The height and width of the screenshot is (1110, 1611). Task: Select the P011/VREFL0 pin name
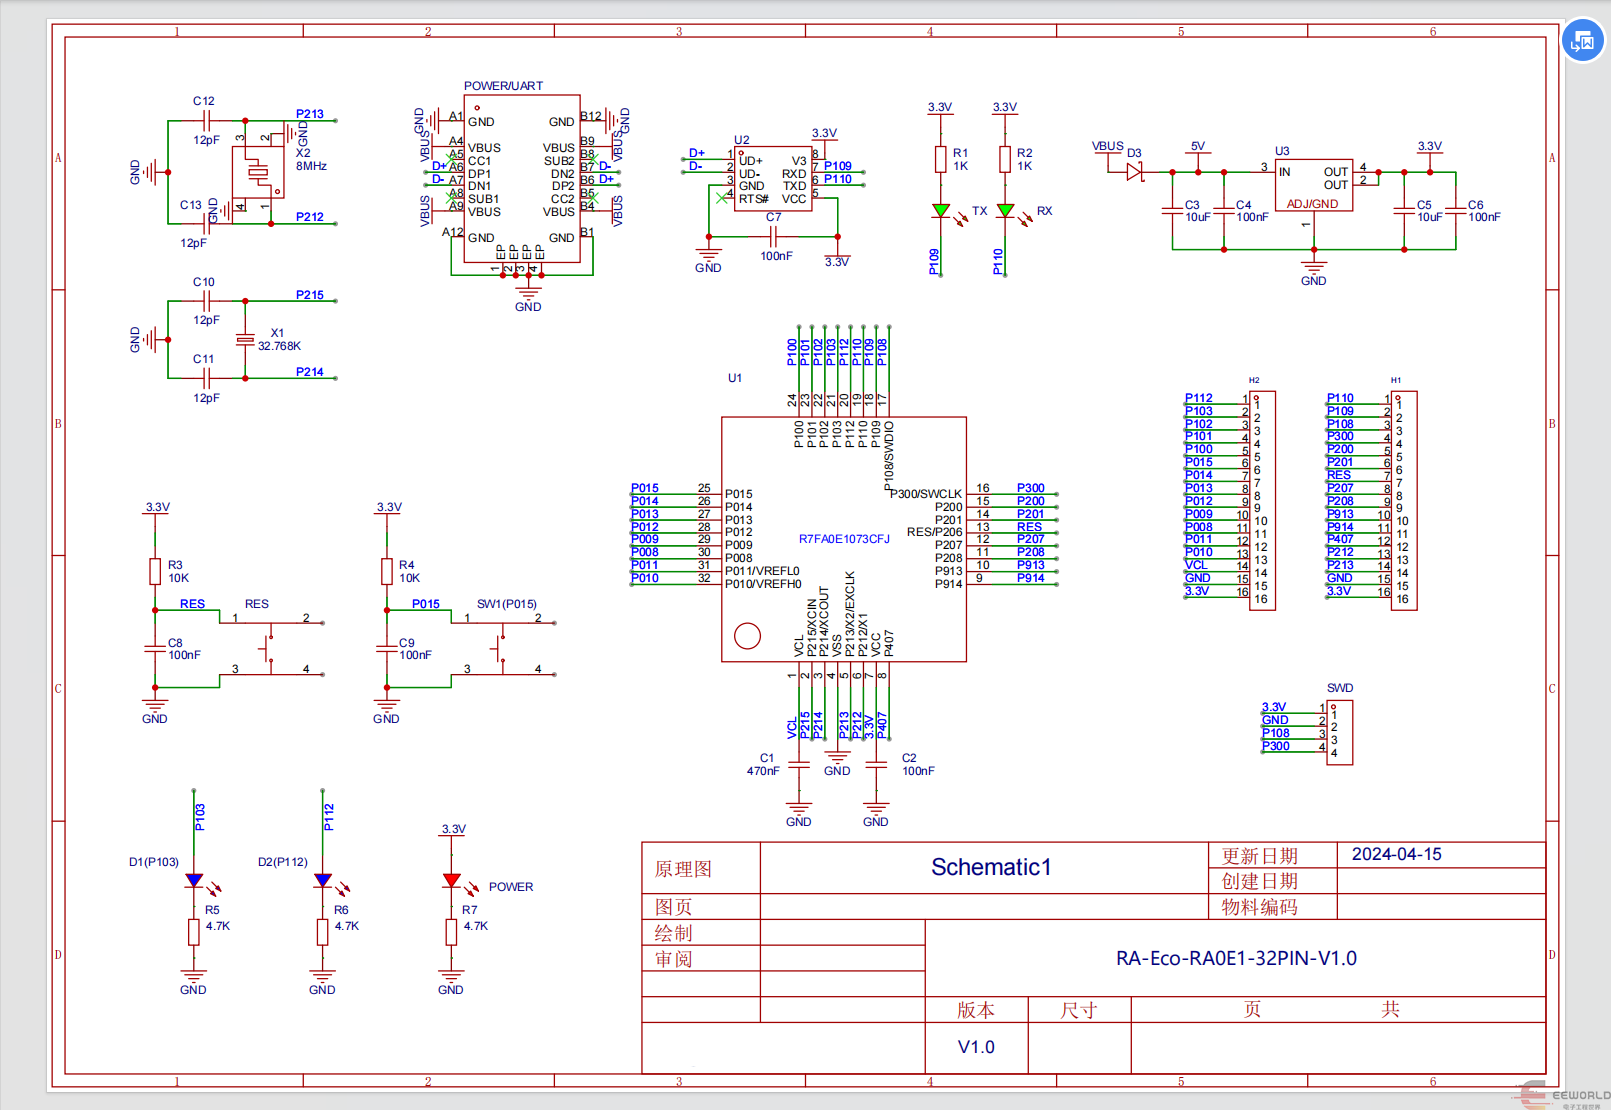[x=762, y=571]
